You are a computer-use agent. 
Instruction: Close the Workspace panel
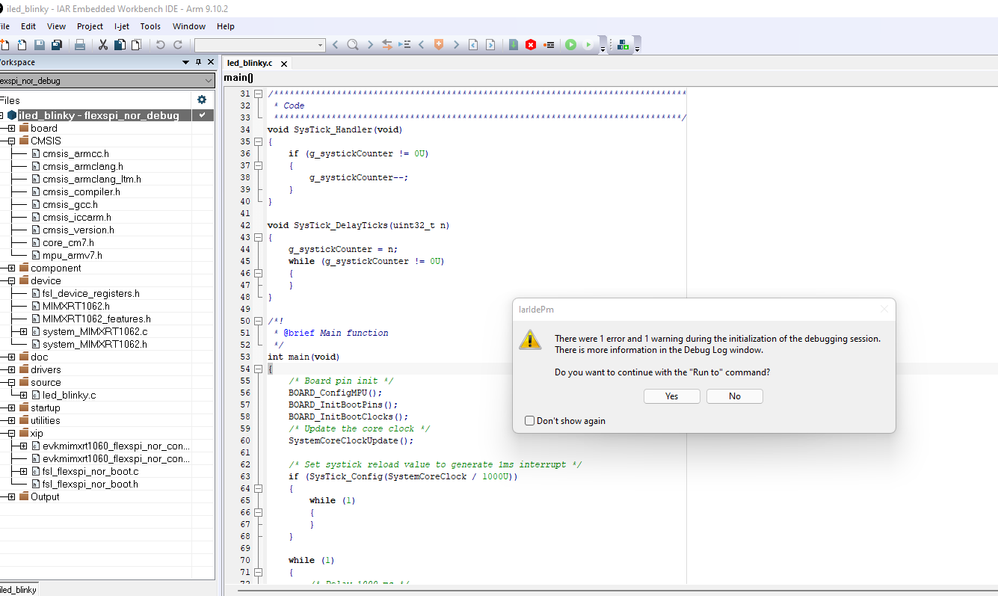pyautogui.click(x=211, y=62)
